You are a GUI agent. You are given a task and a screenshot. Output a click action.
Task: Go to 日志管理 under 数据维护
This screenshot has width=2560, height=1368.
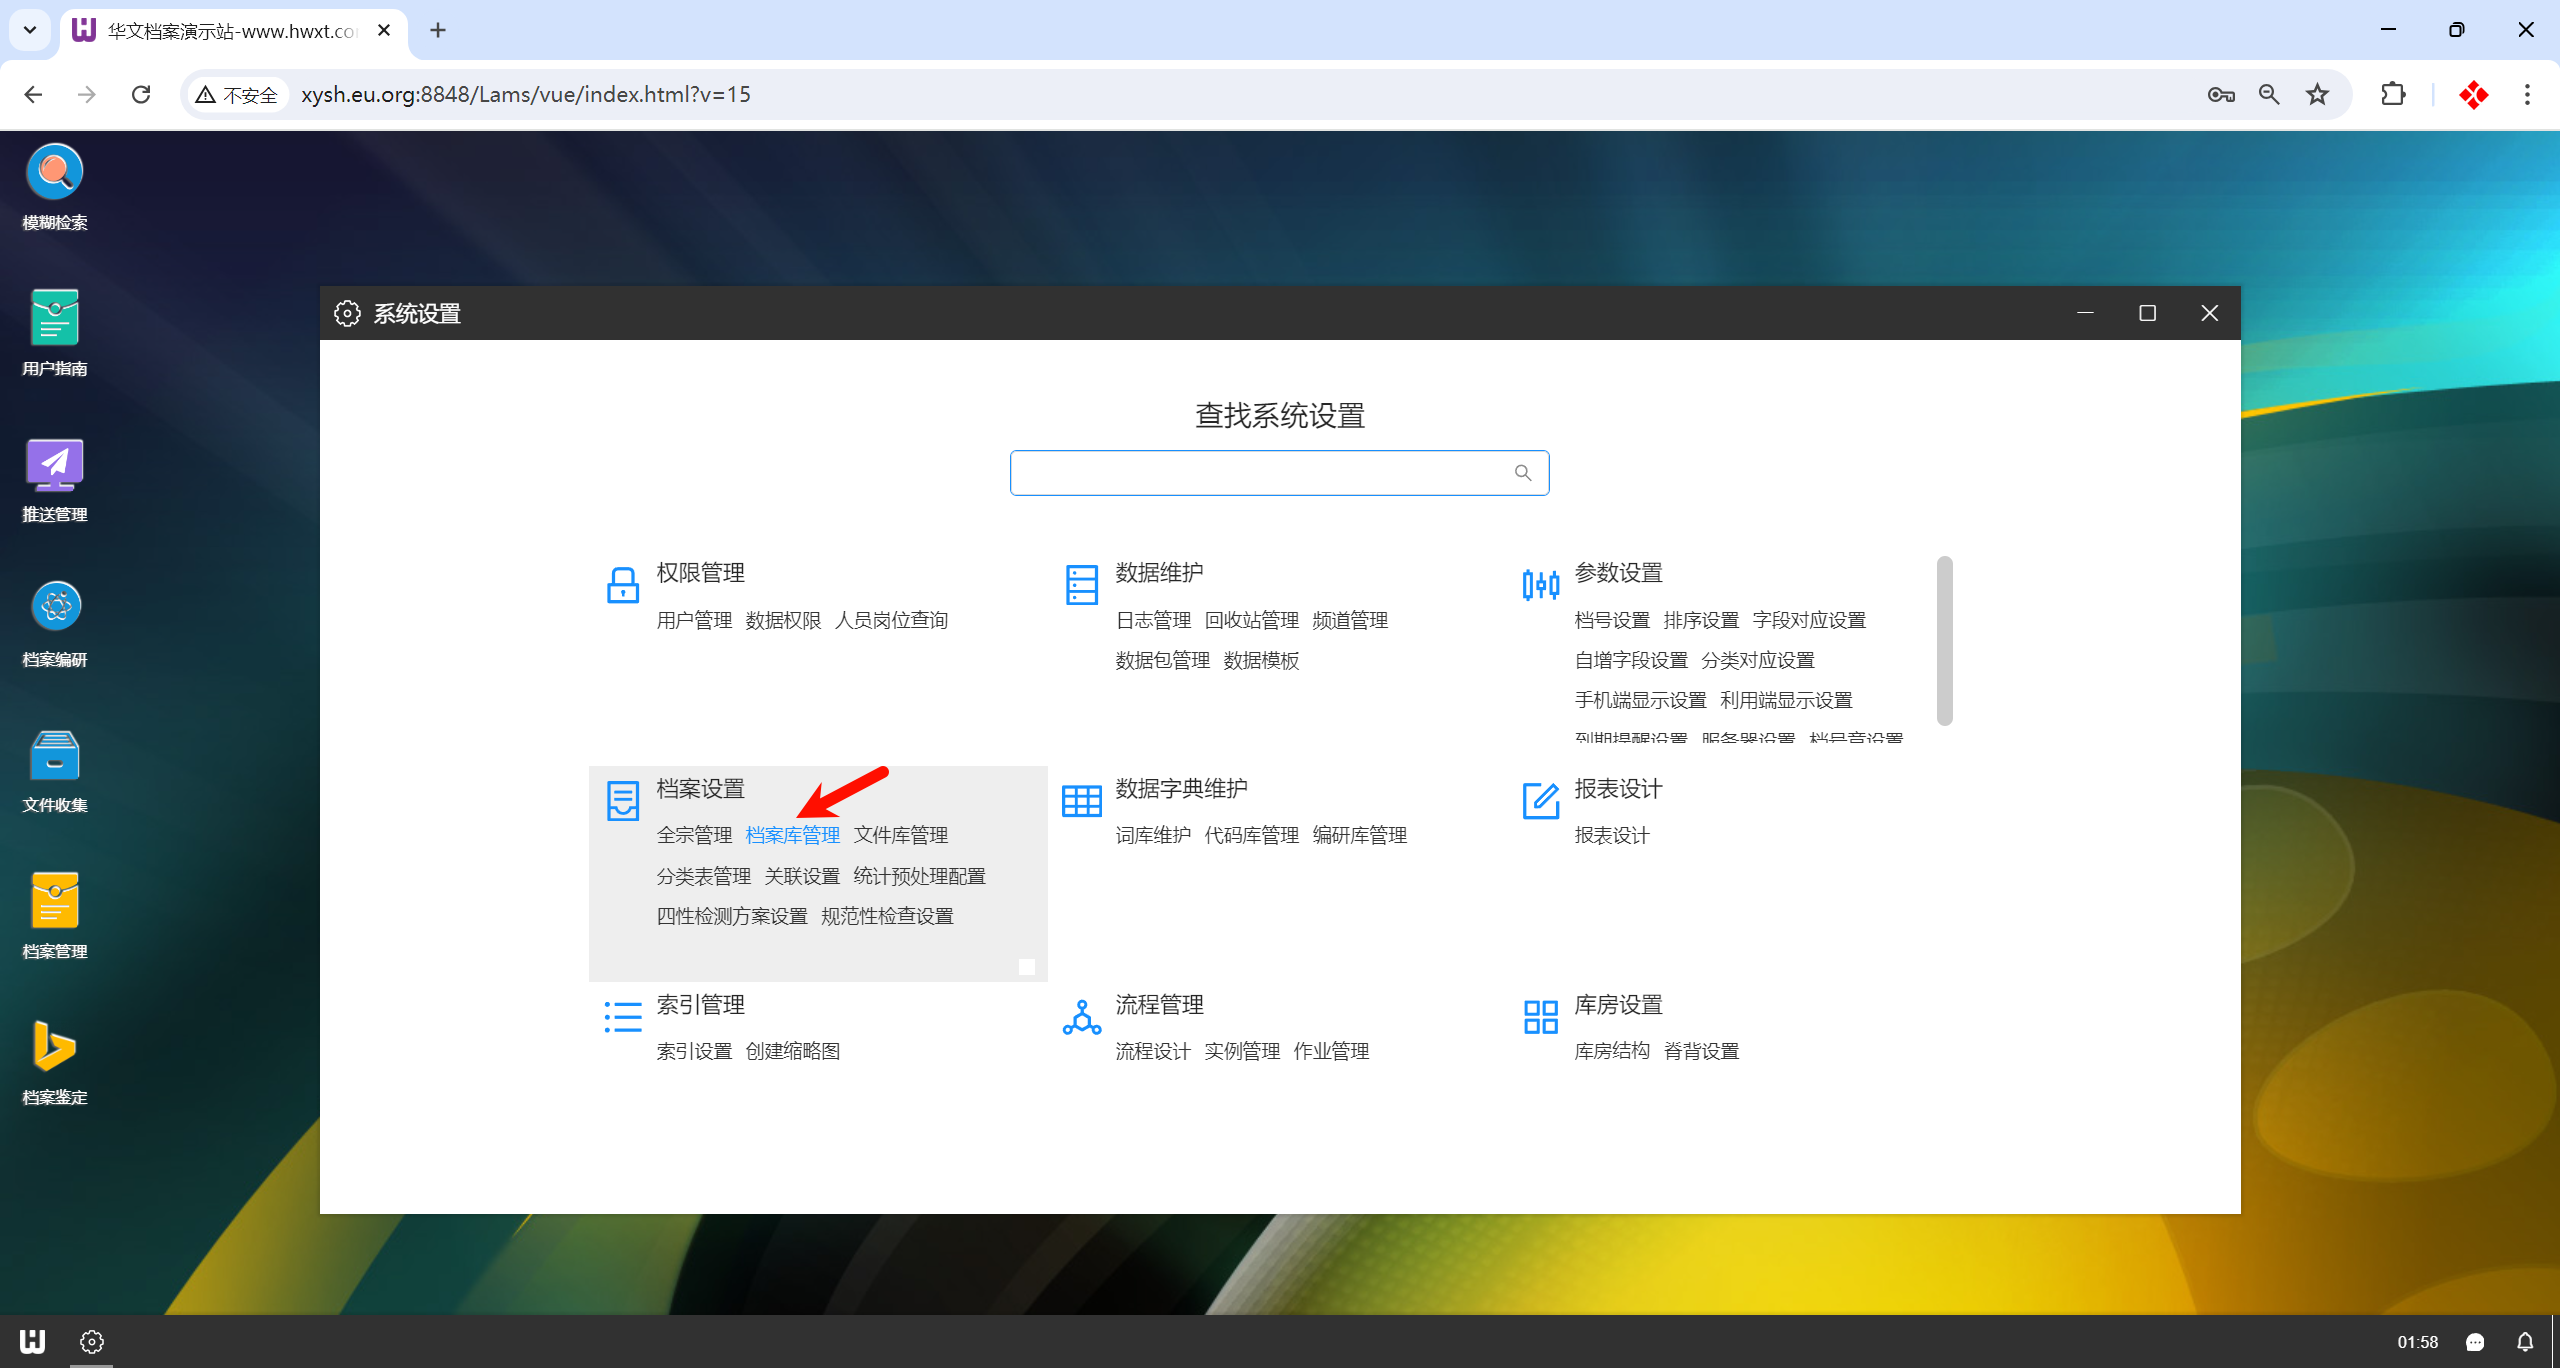pyautogui.click(x=1153, y=620)
